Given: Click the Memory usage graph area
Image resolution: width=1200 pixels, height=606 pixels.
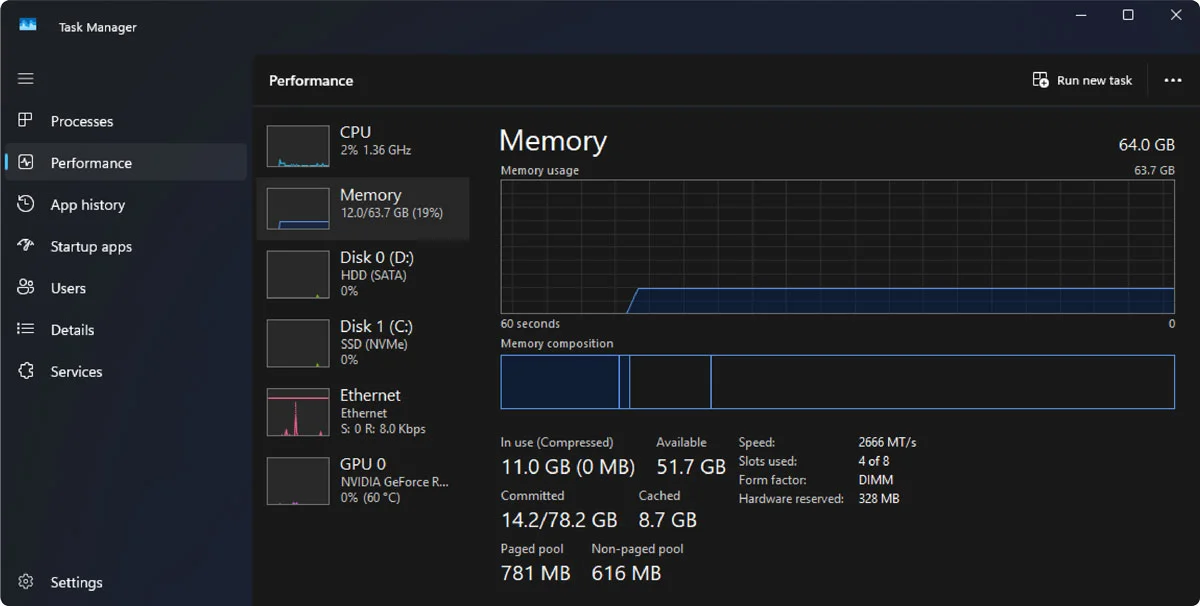Looking at the screenshot, I should point(837,247).
